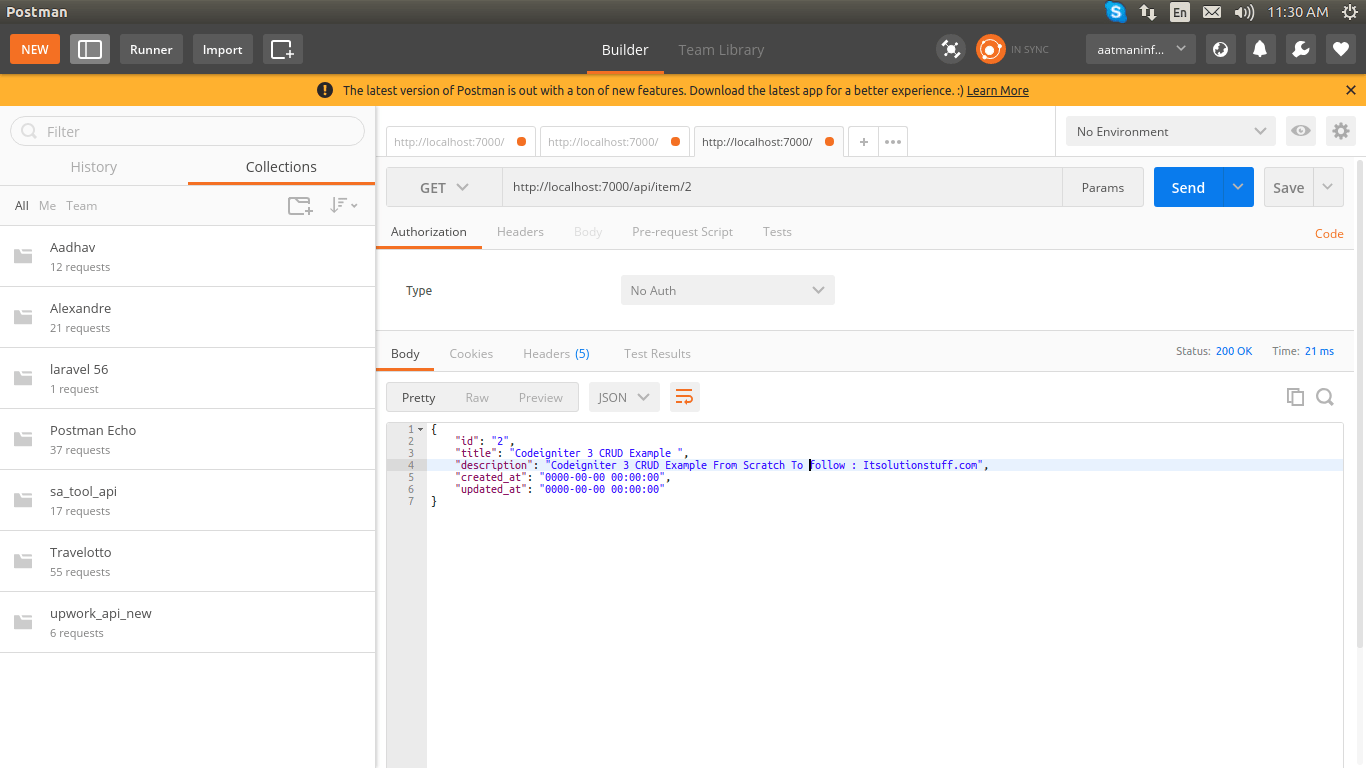This screenshot has width=1366, height=768.
Task: Open a new window with the plus-window icon
Action: (282, 49)
